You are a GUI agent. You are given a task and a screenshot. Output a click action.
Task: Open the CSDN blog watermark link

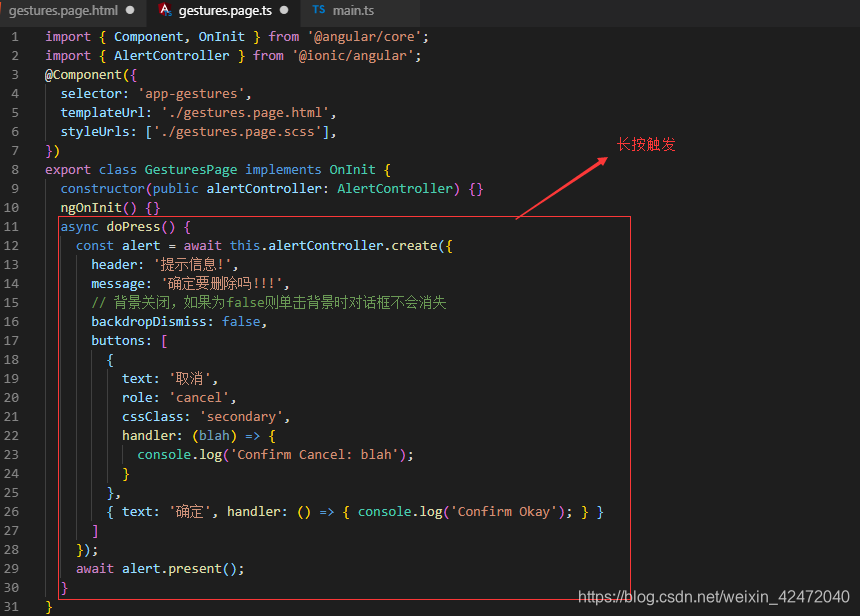(714, 597)
